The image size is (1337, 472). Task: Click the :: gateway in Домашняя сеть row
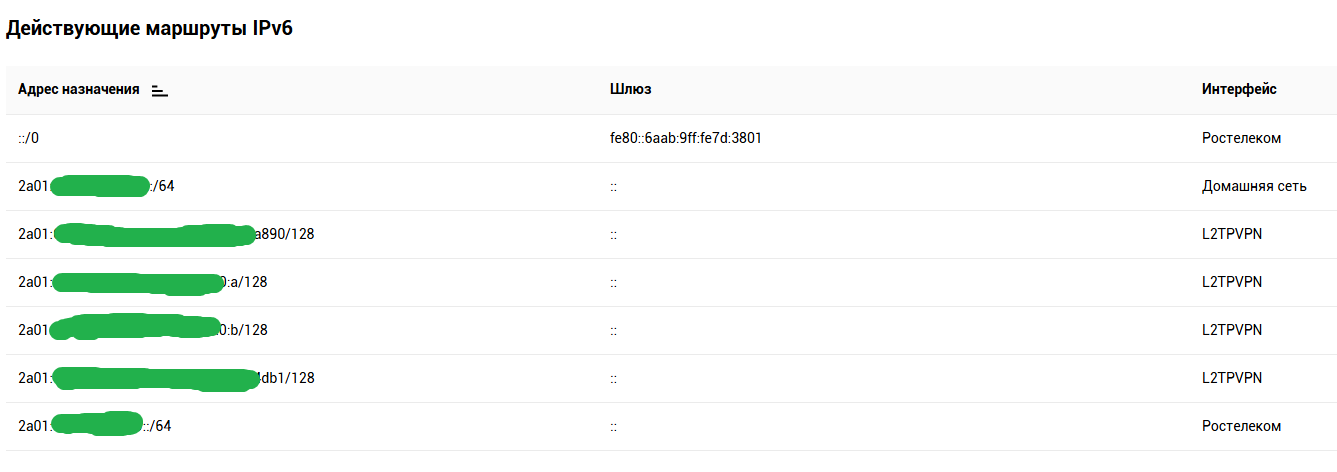613,186
